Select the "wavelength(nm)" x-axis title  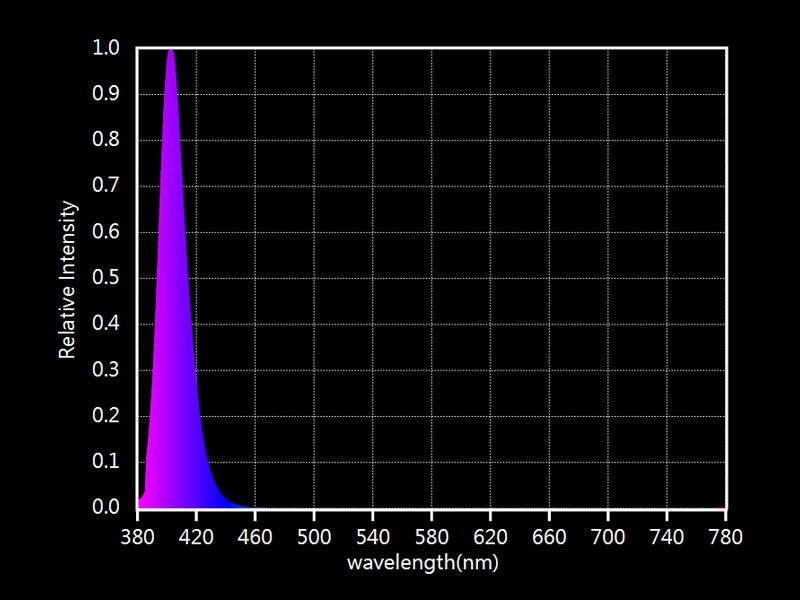click(422, 563)
